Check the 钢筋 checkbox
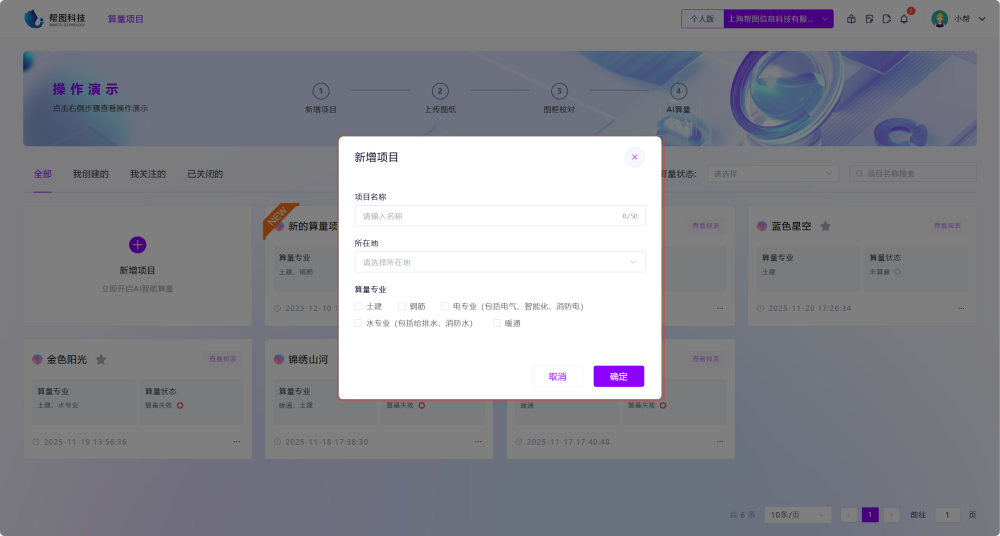Viewport: 1000px width, 536px height. (x=402, y=306)
